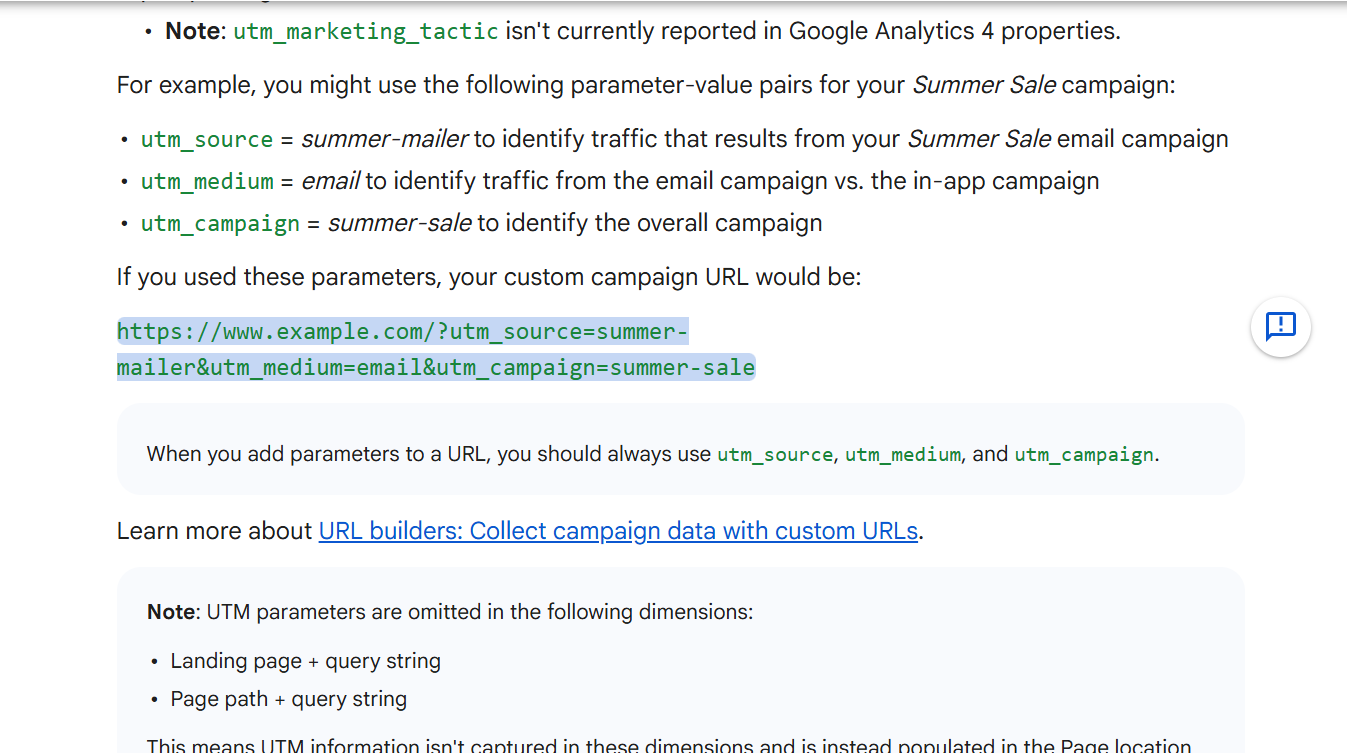The width and height of the screenshot is (1347, 753).
Task: Click the bold Note label above UTM dimensions
Action: point(173,612)
